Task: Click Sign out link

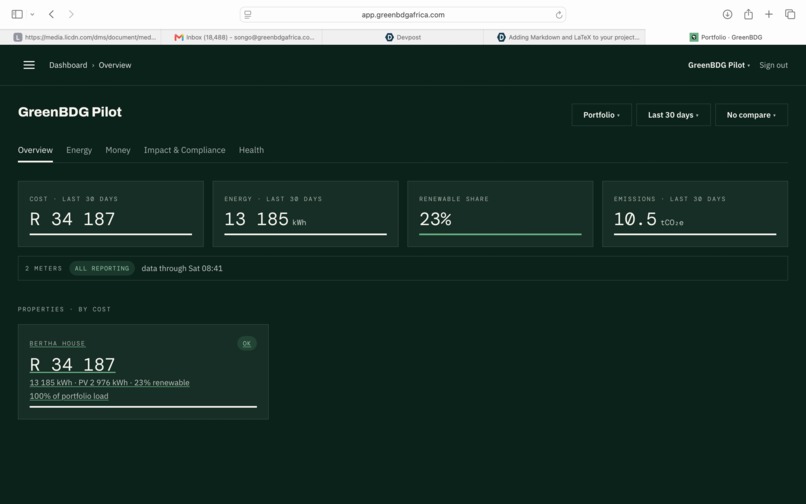Action: [x=773, y=65]
